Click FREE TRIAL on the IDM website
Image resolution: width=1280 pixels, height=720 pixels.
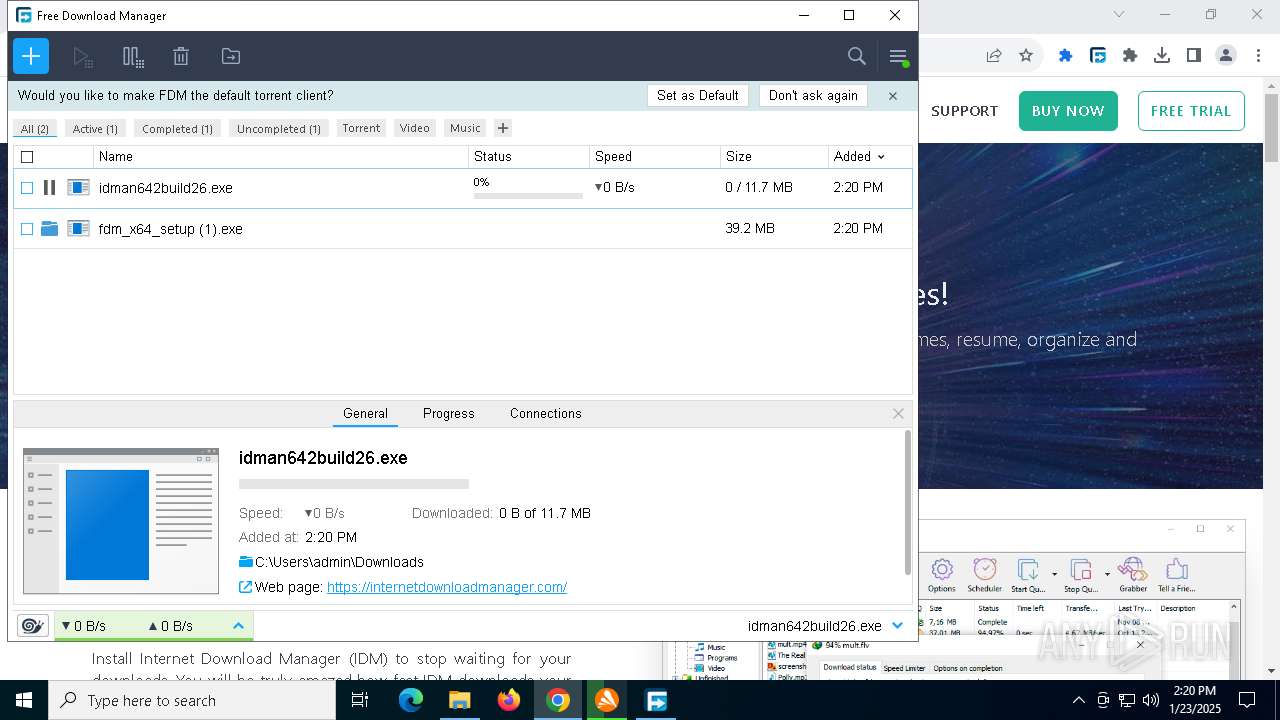(x=1191, y=111)
